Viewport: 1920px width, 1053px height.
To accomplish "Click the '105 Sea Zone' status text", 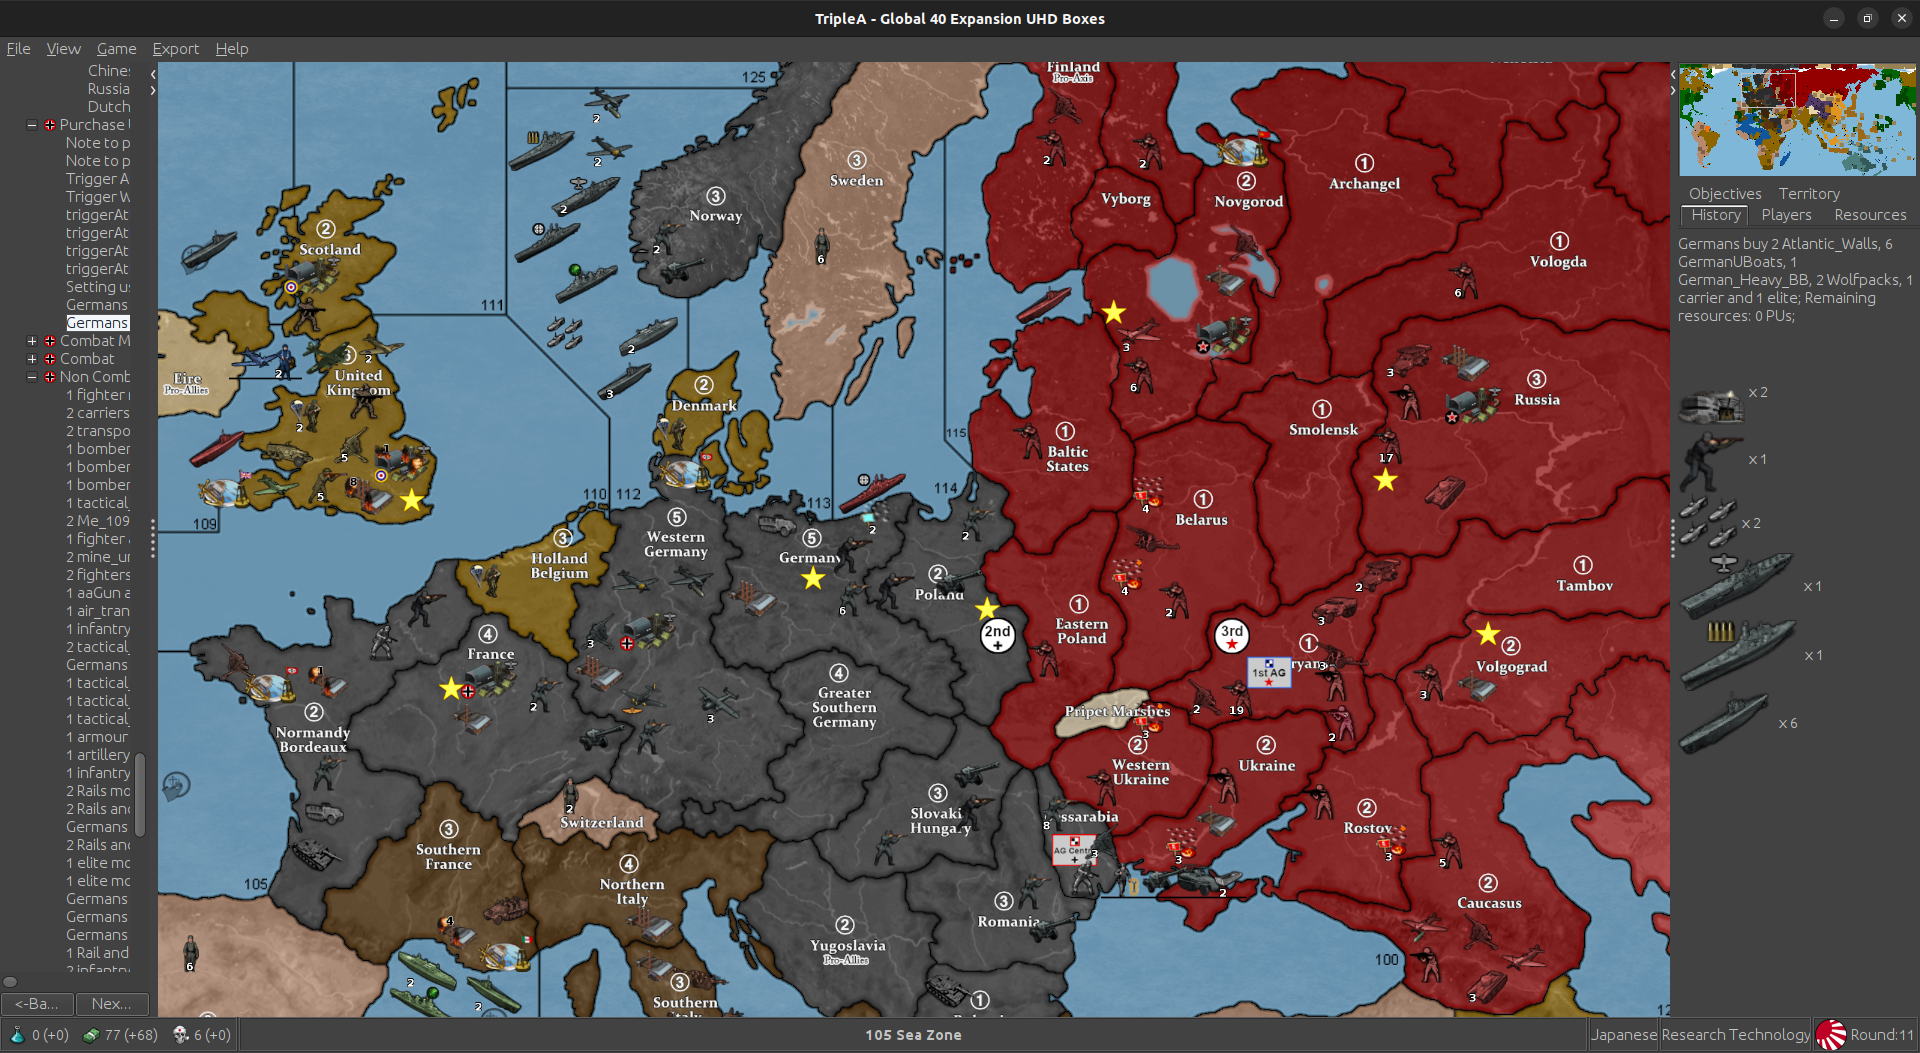I will coord(913,1035).
